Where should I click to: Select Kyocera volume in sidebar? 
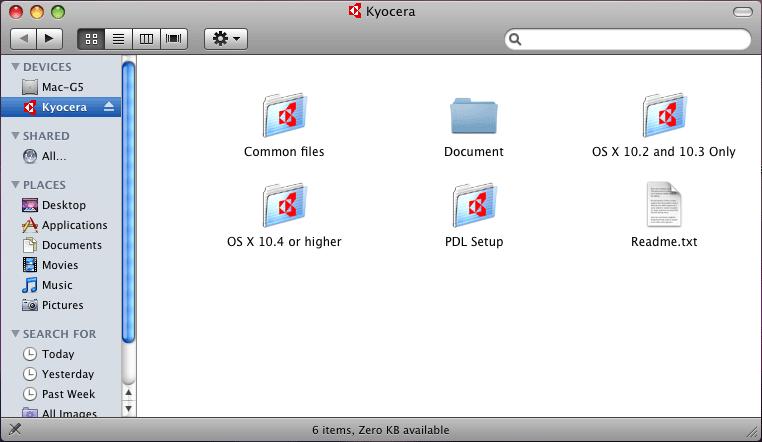[x=61, y=107]
